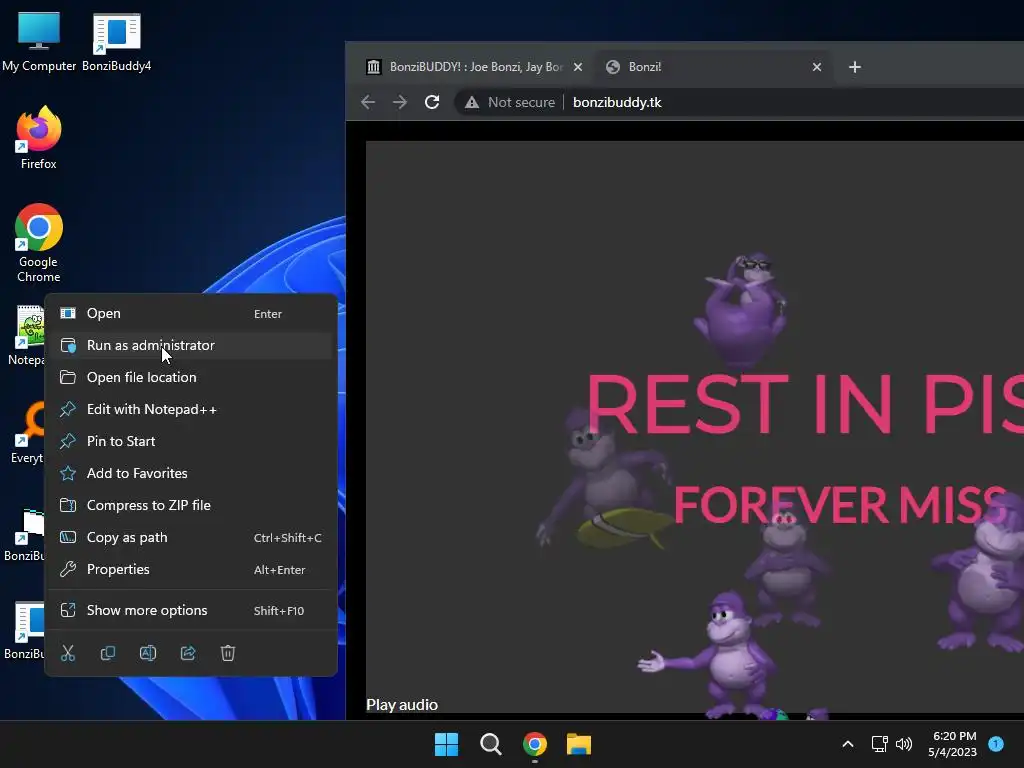The image size is (1024, 768).
Task: Open network status in tray
Action: (880, 744)
